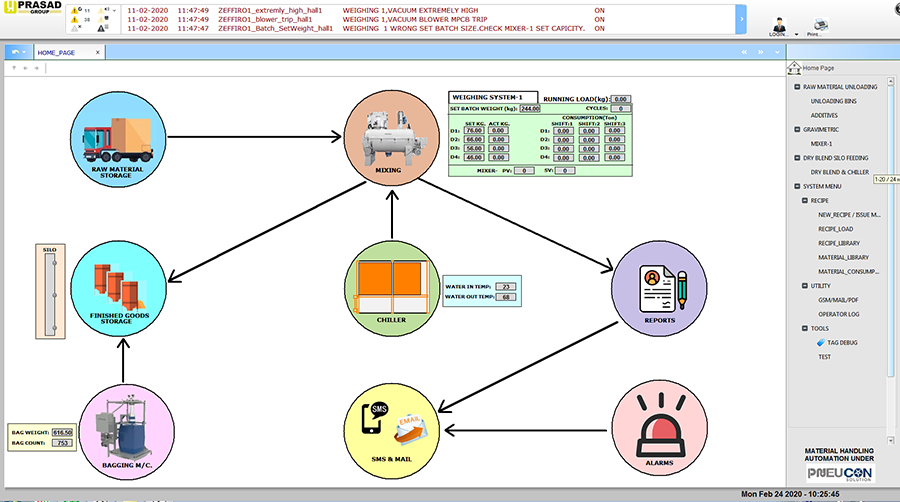Click the Print printer icon
This screenshot has height=502, width=900.
(820, 22)
